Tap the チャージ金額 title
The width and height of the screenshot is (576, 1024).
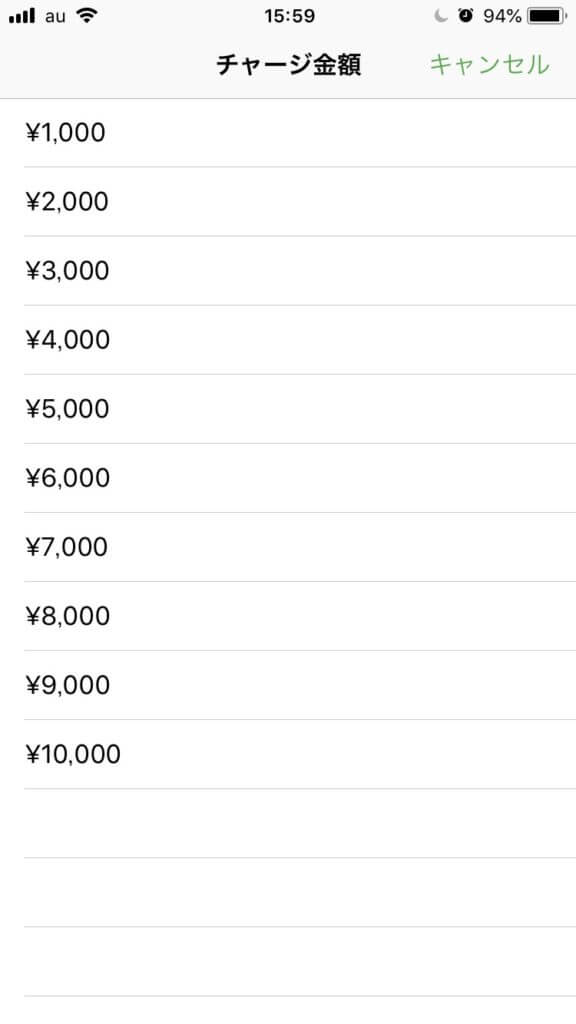click(288, 65)
